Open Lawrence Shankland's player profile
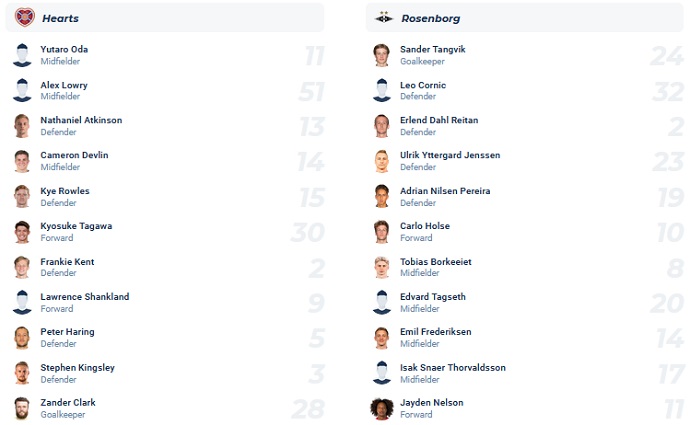The image size is (690, 425). pyautogui.click(x=85, y=296)
